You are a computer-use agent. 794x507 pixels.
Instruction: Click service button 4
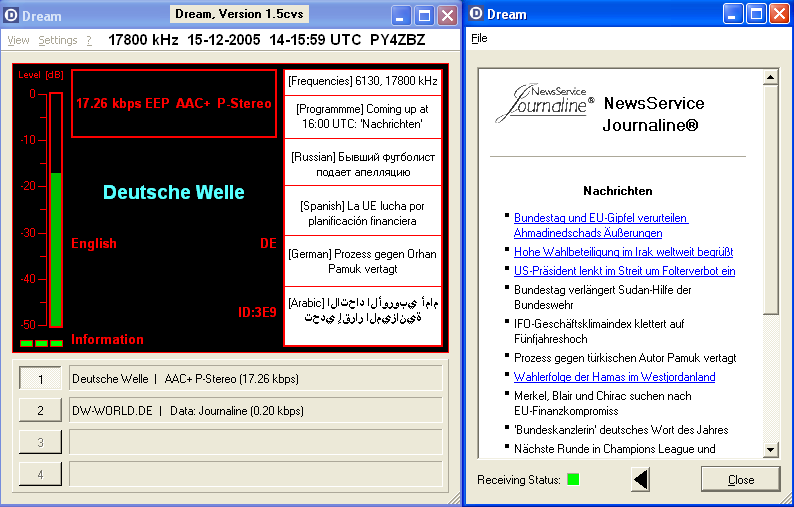point(41,474)
